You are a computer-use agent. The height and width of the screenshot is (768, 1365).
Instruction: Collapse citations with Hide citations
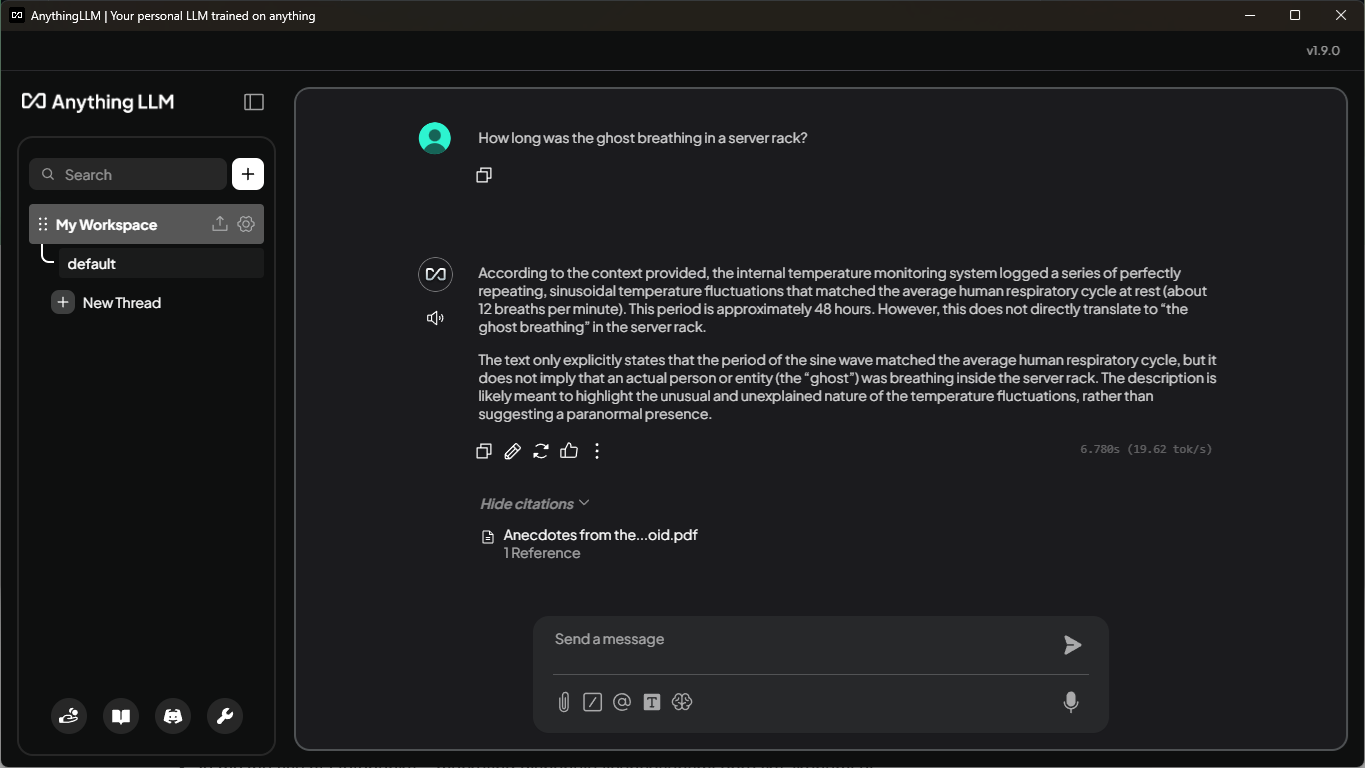click(x=534, y=503)
